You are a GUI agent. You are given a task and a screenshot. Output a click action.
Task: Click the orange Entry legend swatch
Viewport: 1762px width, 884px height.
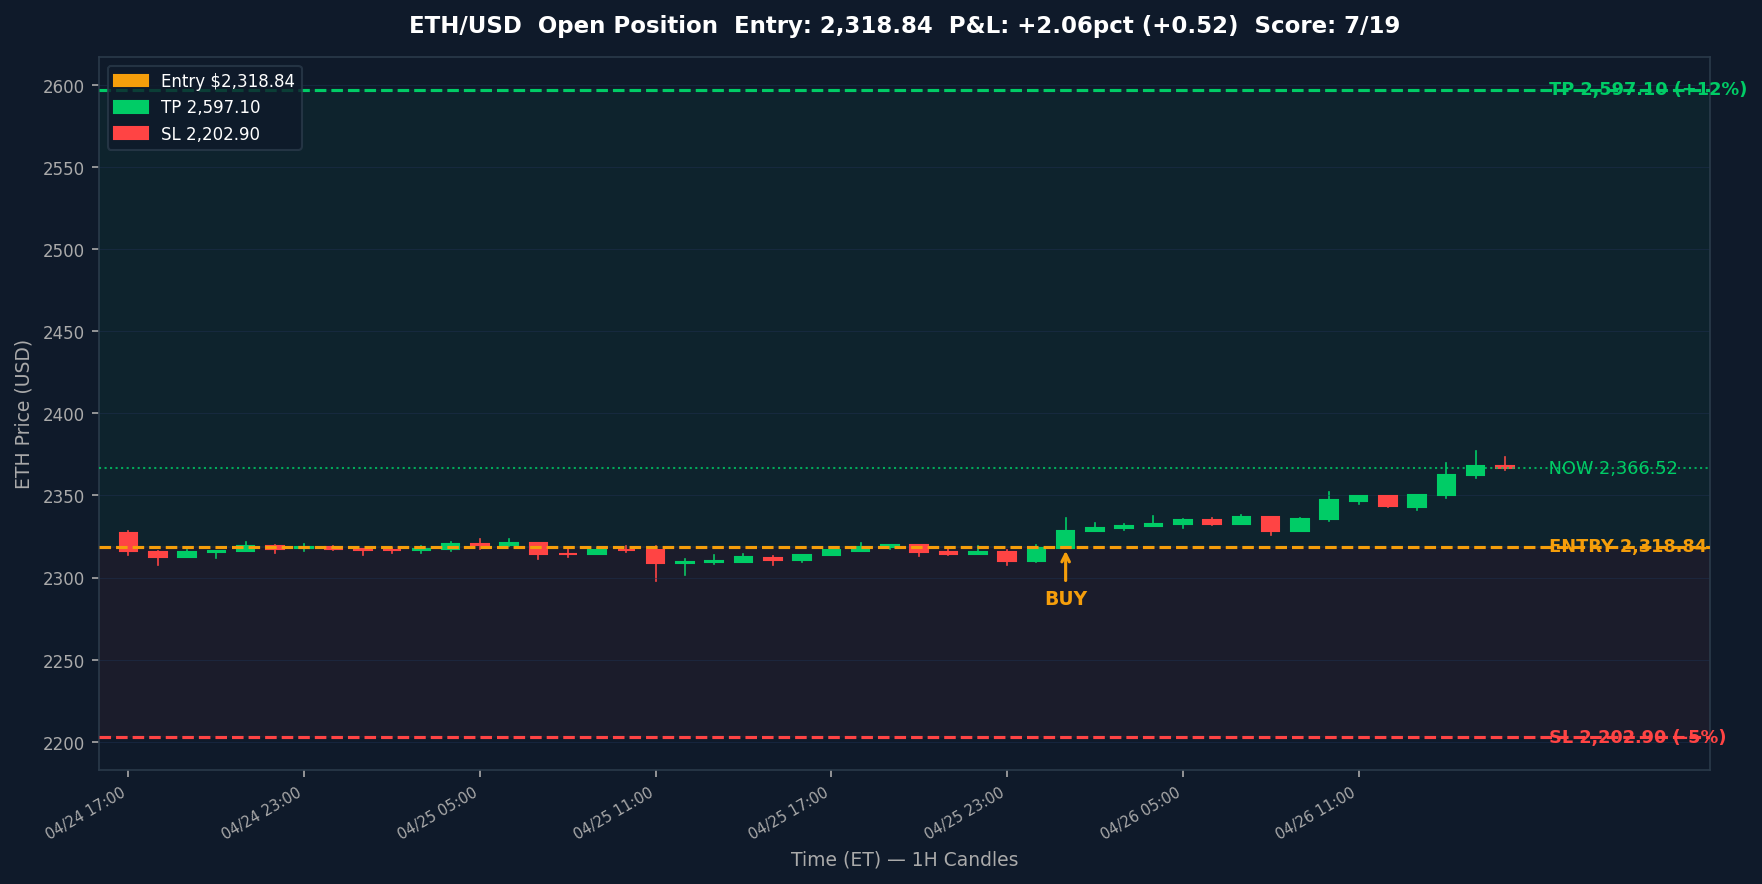click(131, 81)
